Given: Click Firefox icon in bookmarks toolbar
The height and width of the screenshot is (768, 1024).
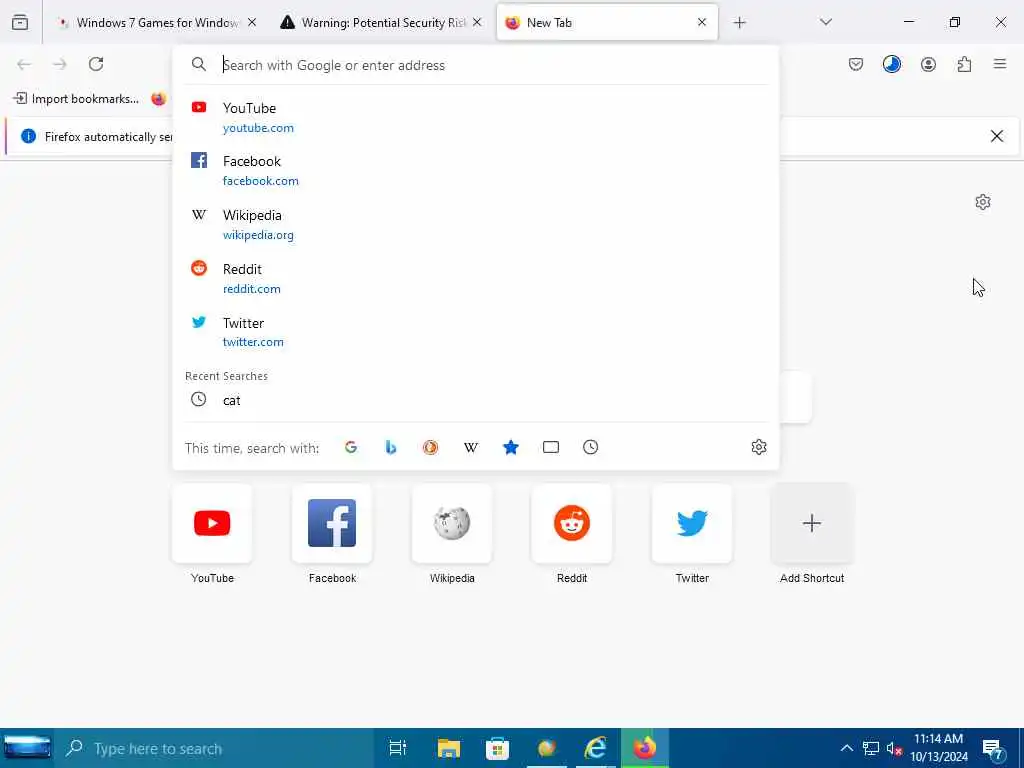Looking at the screenshot, I should click(159, 99).
